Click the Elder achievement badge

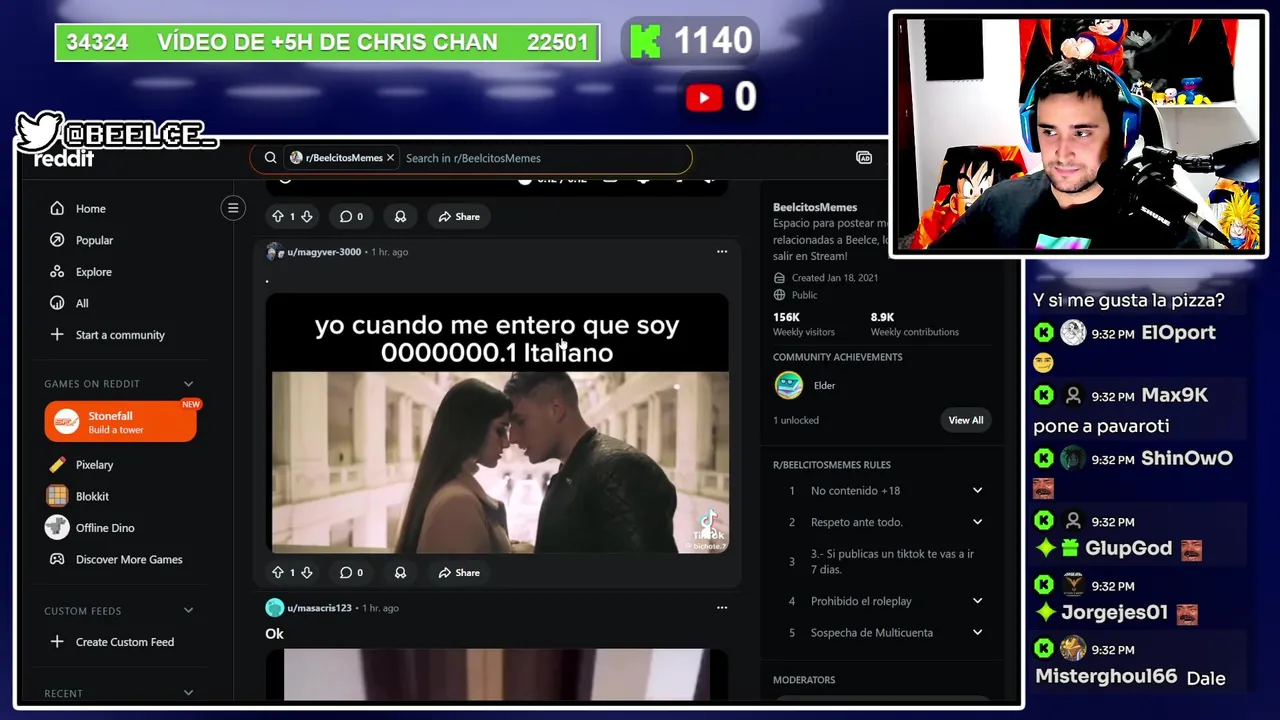789,385
